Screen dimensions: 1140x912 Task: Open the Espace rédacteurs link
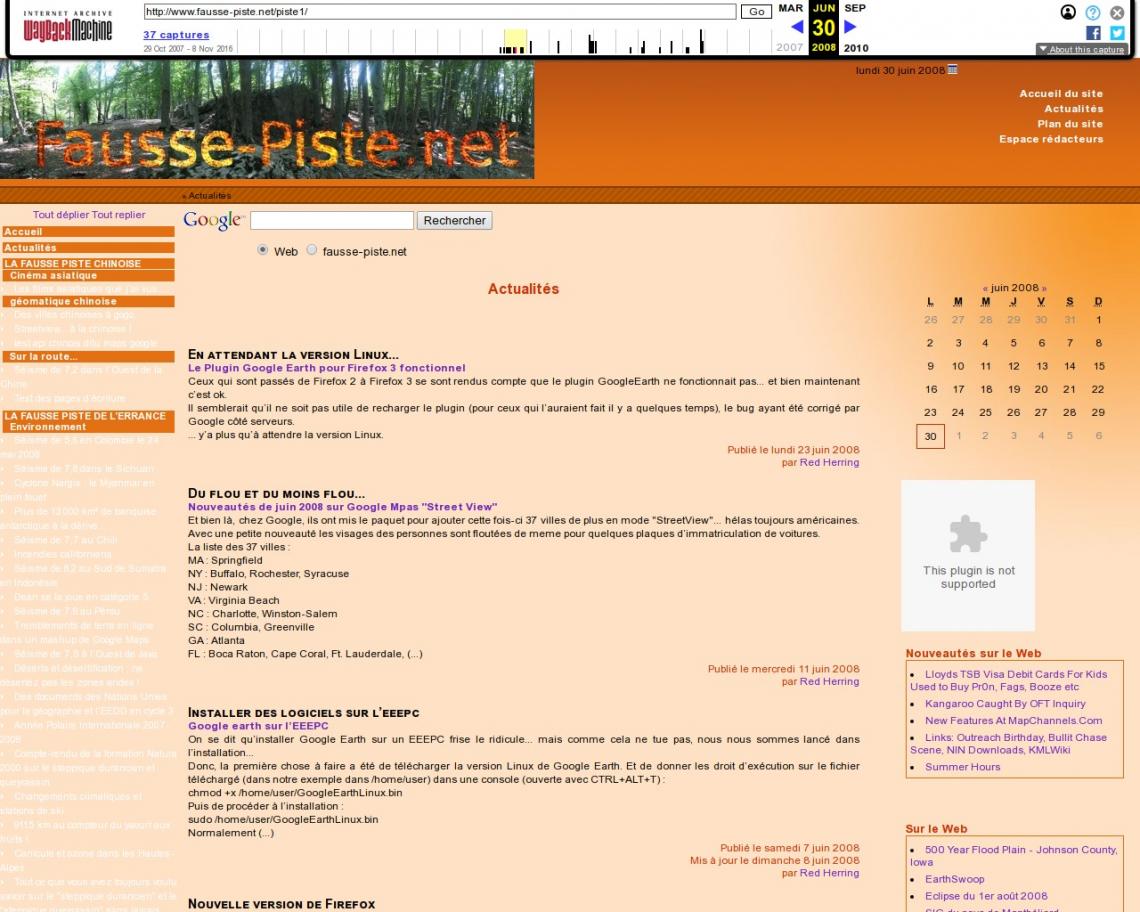(x=1051, y=140)
